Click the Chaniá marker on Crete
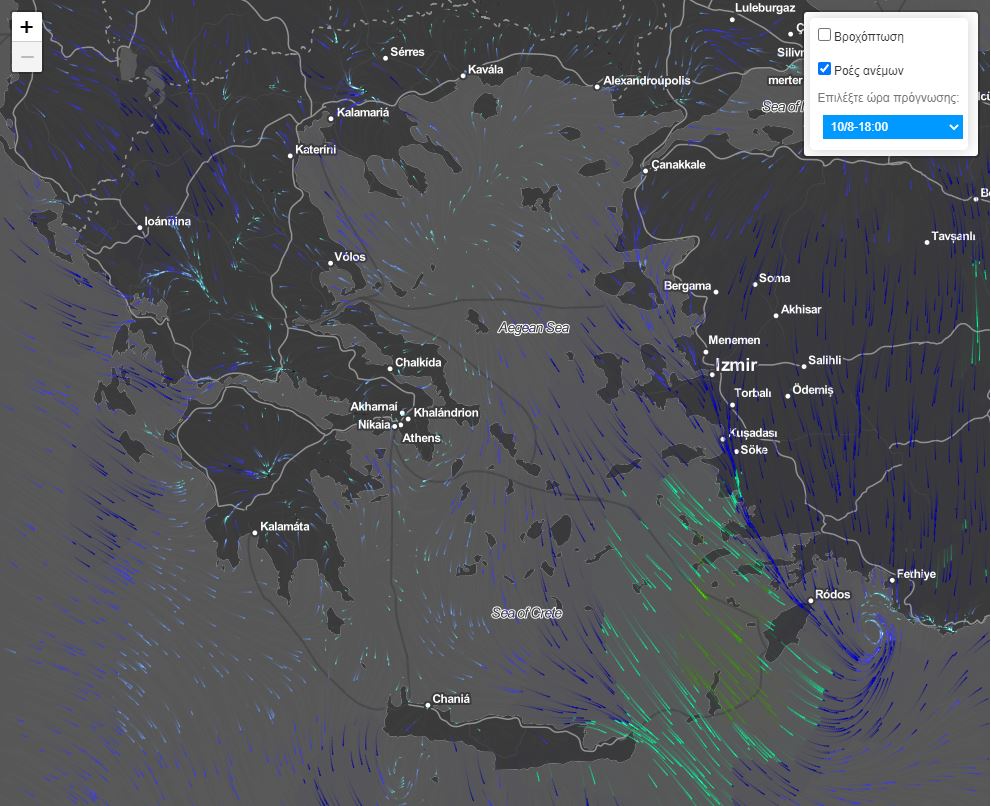This screenshot has width=991, height=806. tap(428, 705)
